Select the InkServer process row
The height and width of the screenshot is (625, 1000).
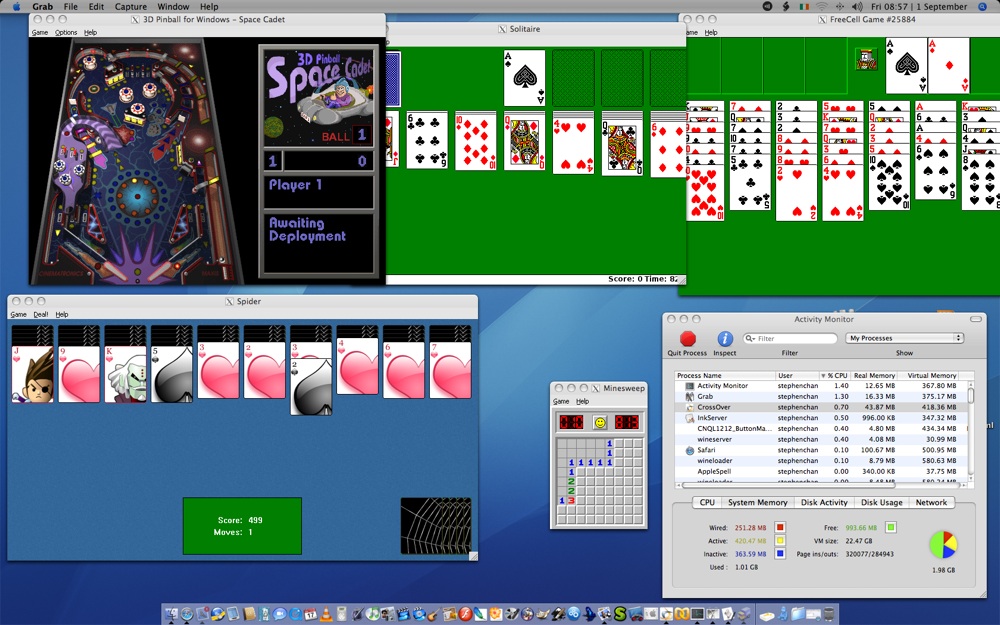[821, 418]
